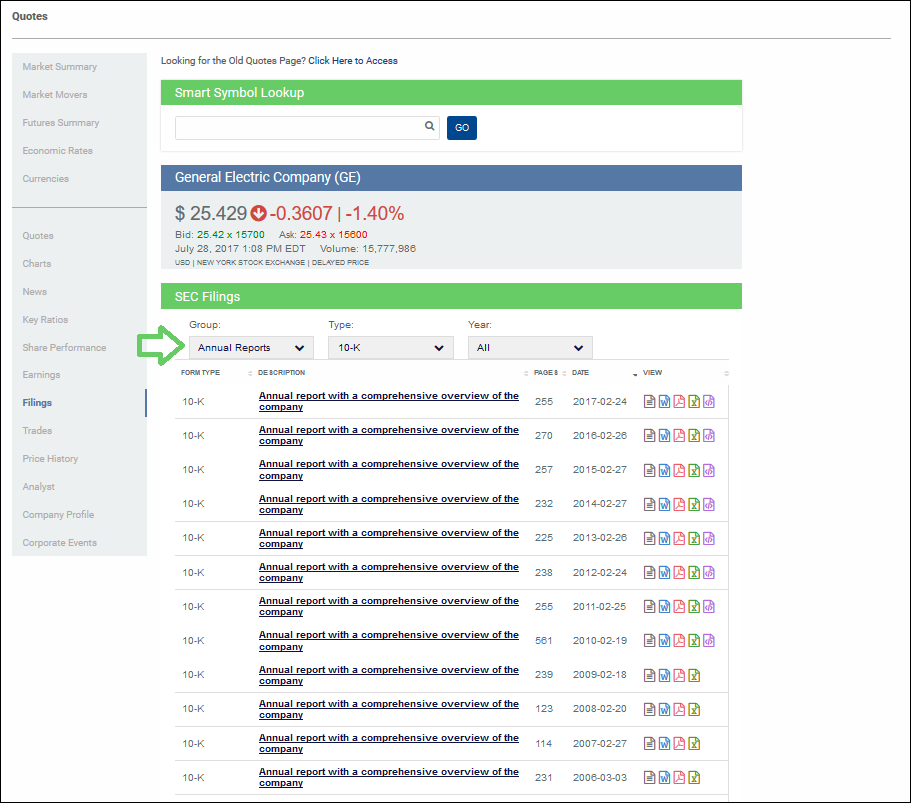Open PDF version of 2017-02-24 filing
The width and height of the screenshot is (911, 803).
[x=679, y=402]
